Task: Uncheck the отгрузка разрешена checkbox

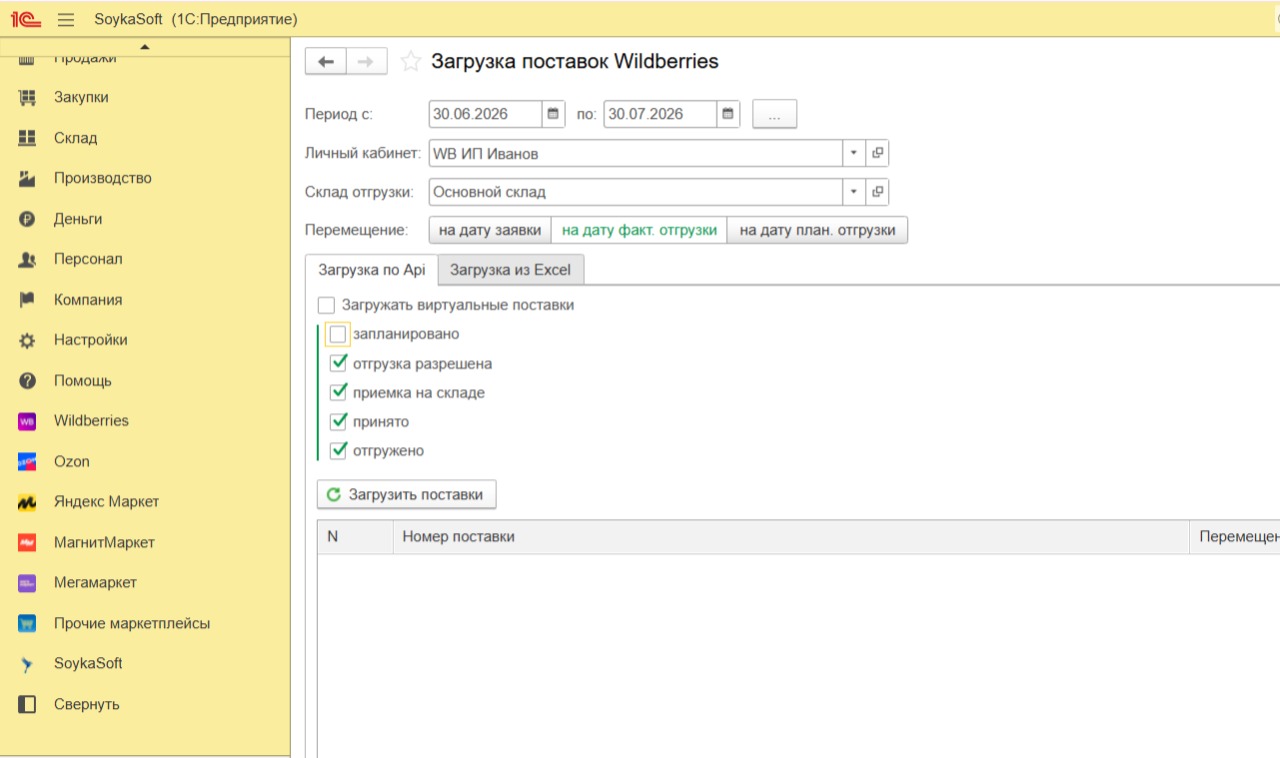Action: 338,363
